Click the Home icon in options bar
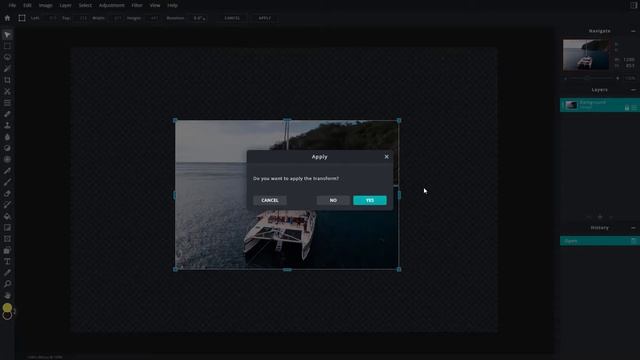Image resolution: width=640 pixels, height=360 pixels. [x=7, y=18]
